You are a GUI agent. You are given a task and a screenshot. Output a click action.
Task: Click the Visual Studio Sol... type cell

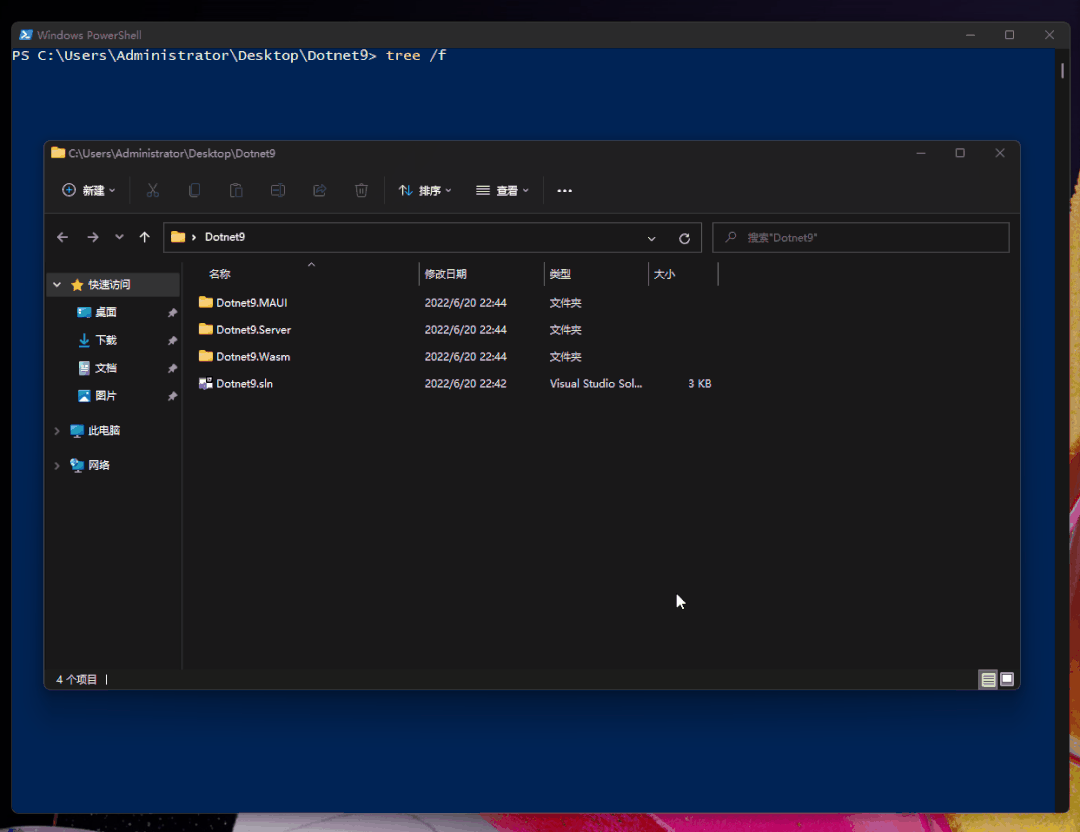(596, 384)
